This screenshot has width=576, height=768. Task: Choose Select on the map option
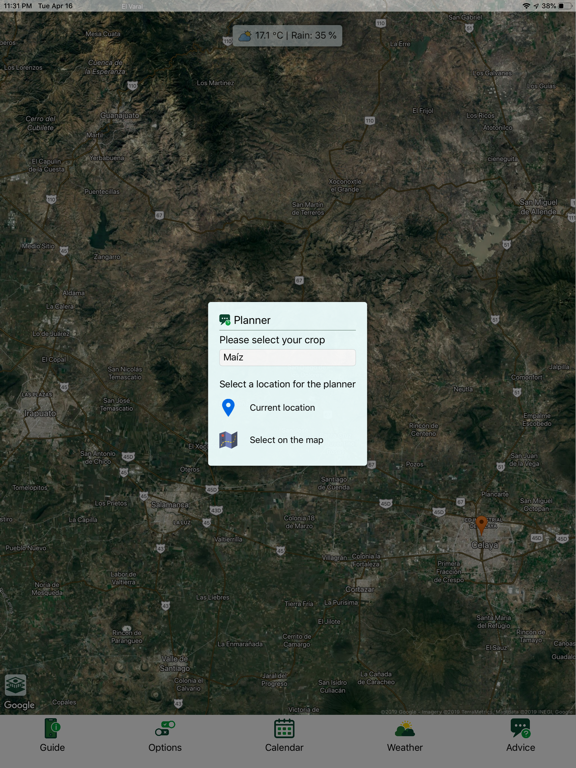click(287, 440)
